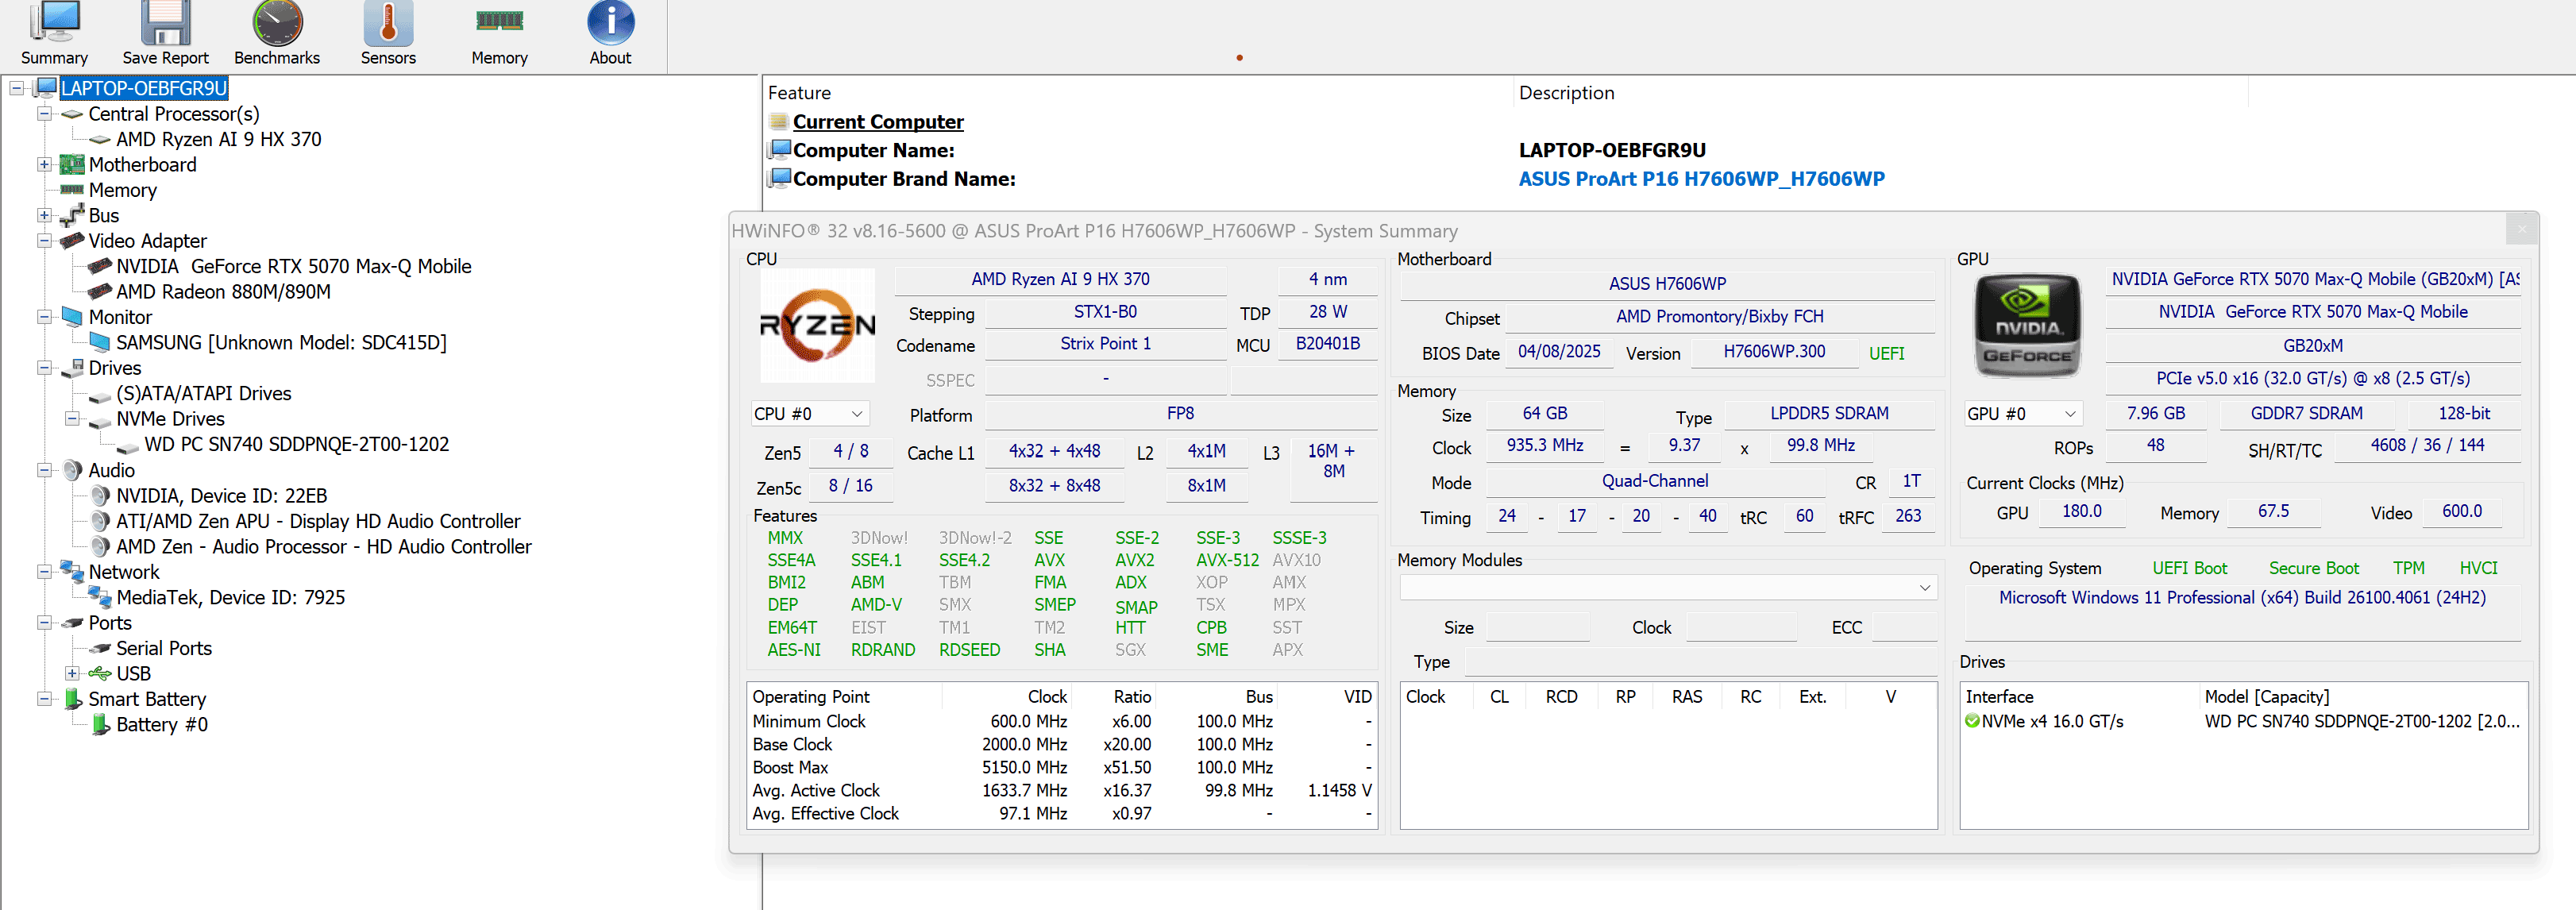Click the Battery #0 icon
Viewport: 2576px width, 910px height.
coord(100,725)
